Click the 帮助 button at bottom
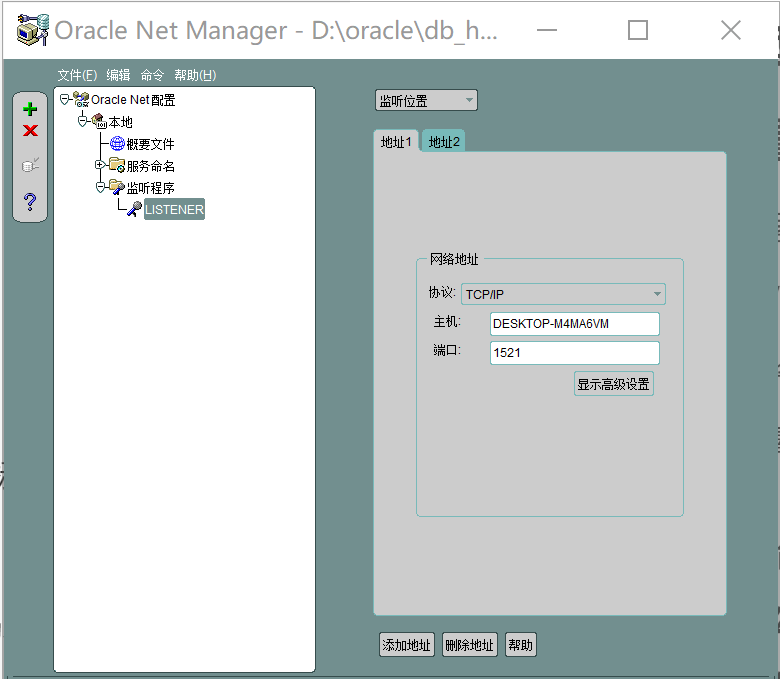 [520, 645]
